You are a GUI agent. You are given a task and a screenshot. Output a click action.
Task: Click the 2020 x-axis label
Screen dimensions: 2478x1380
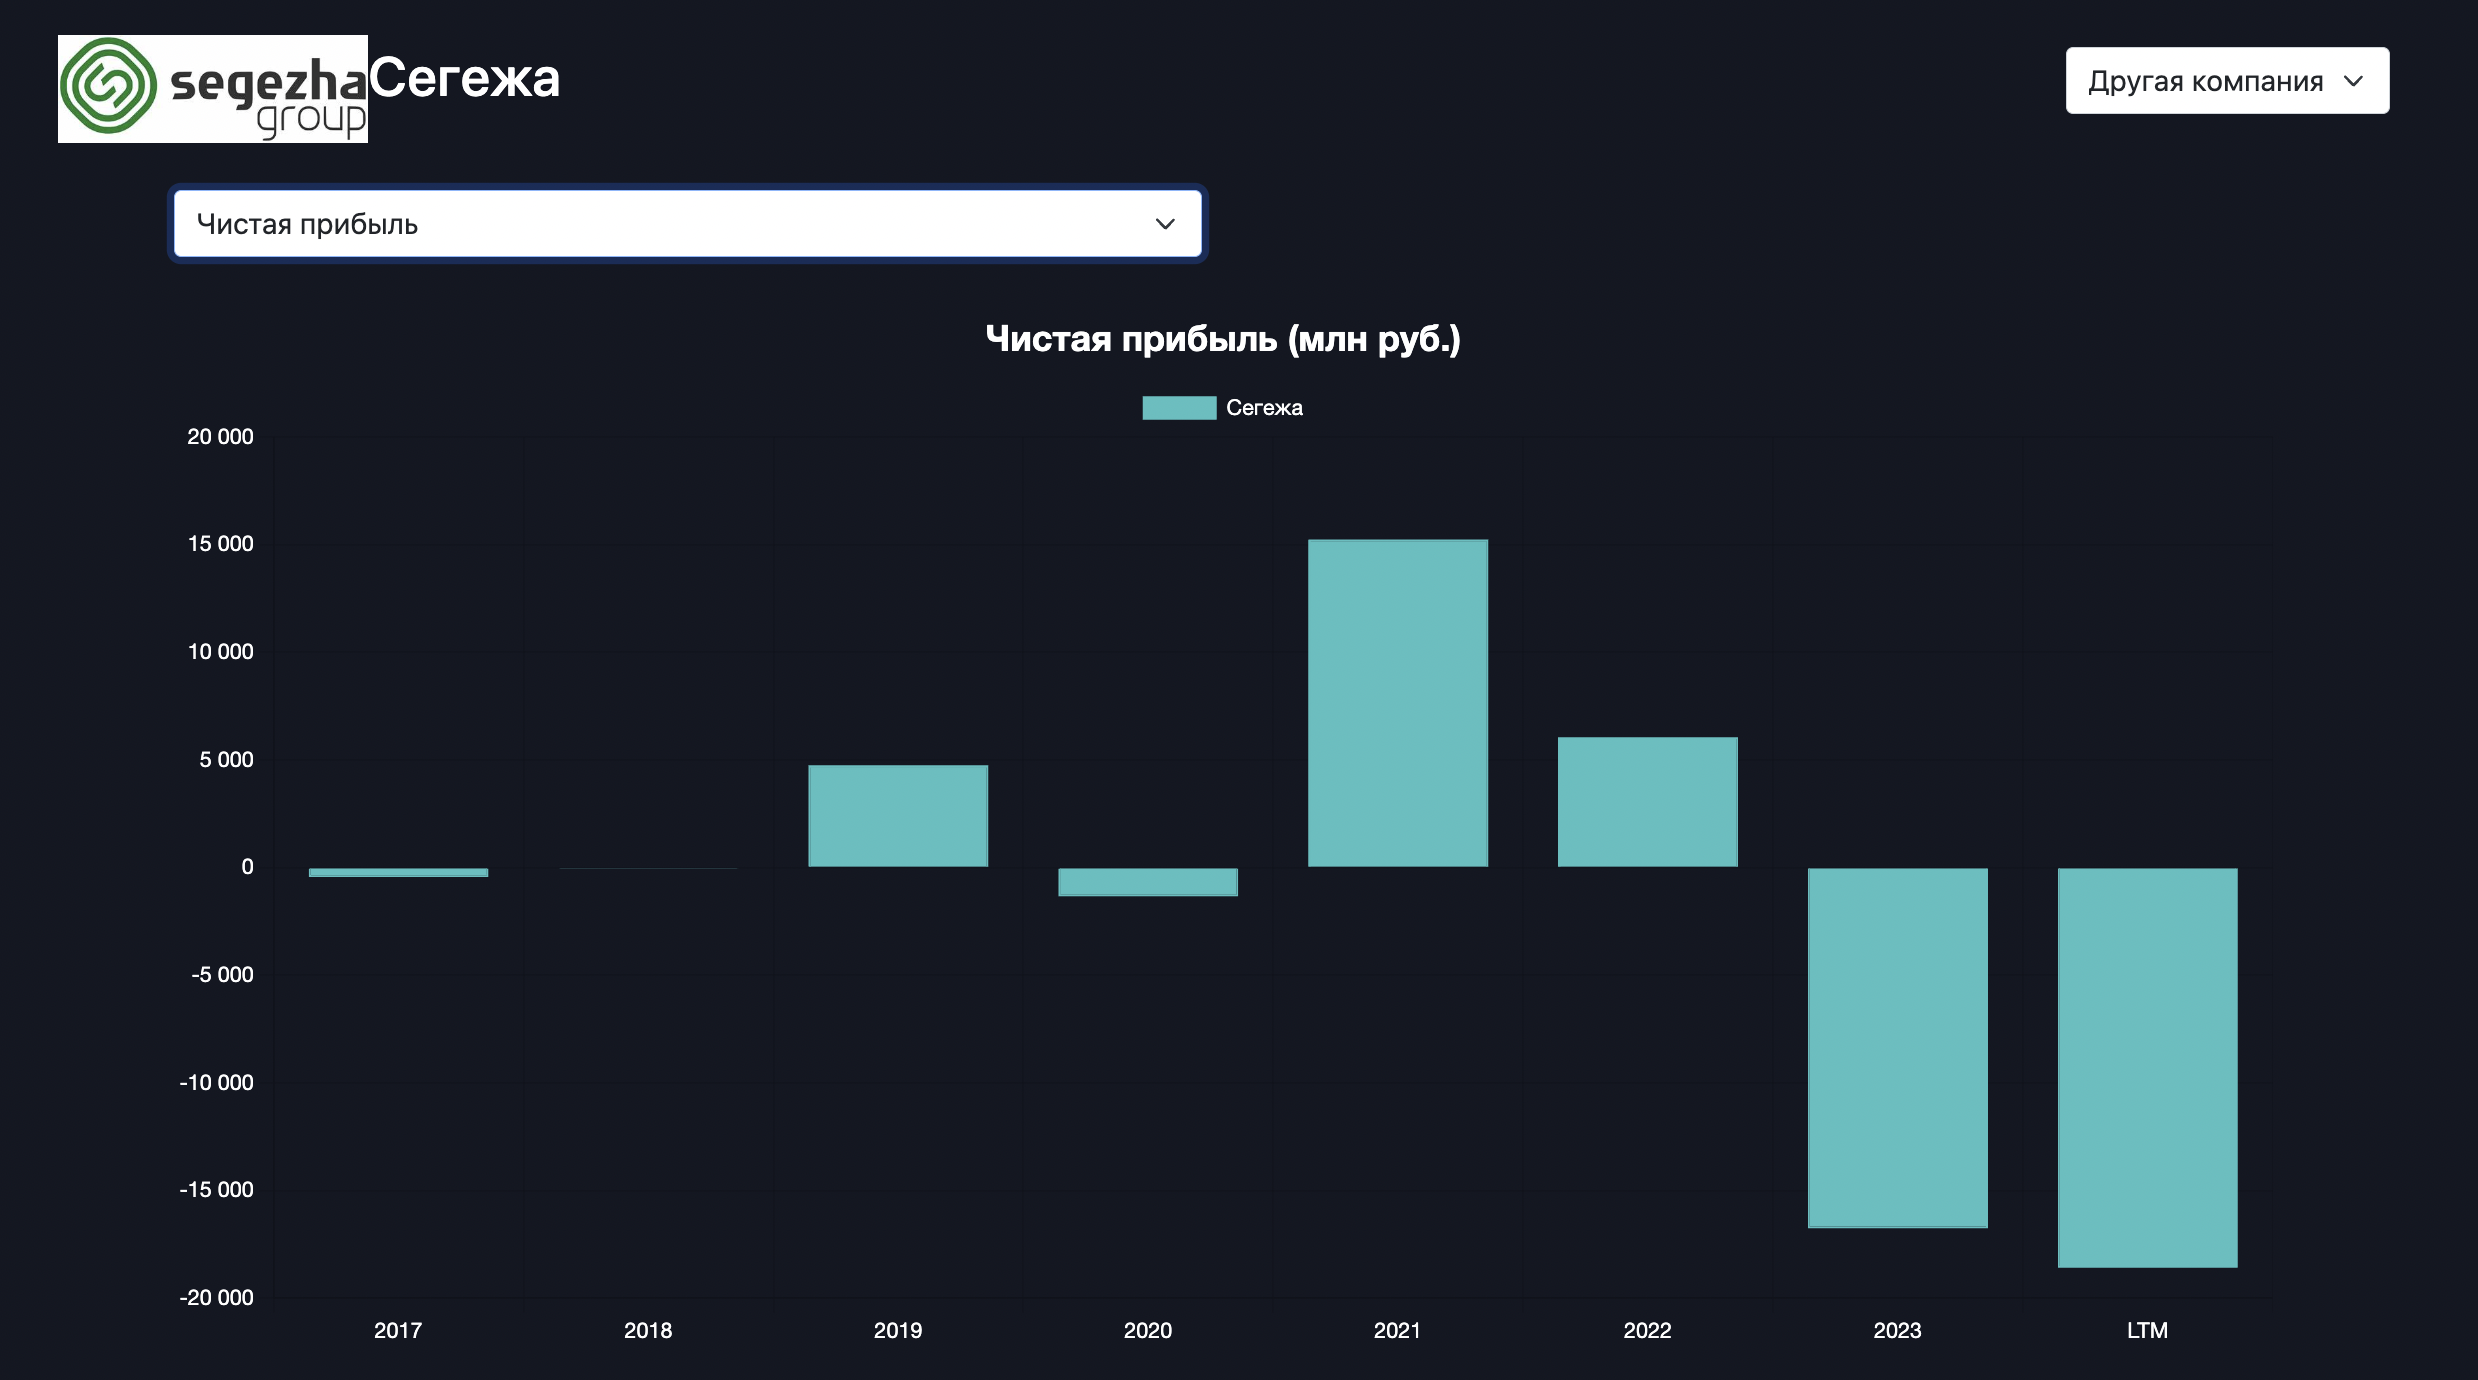pyautogui.click(x=1148, y=1331)
